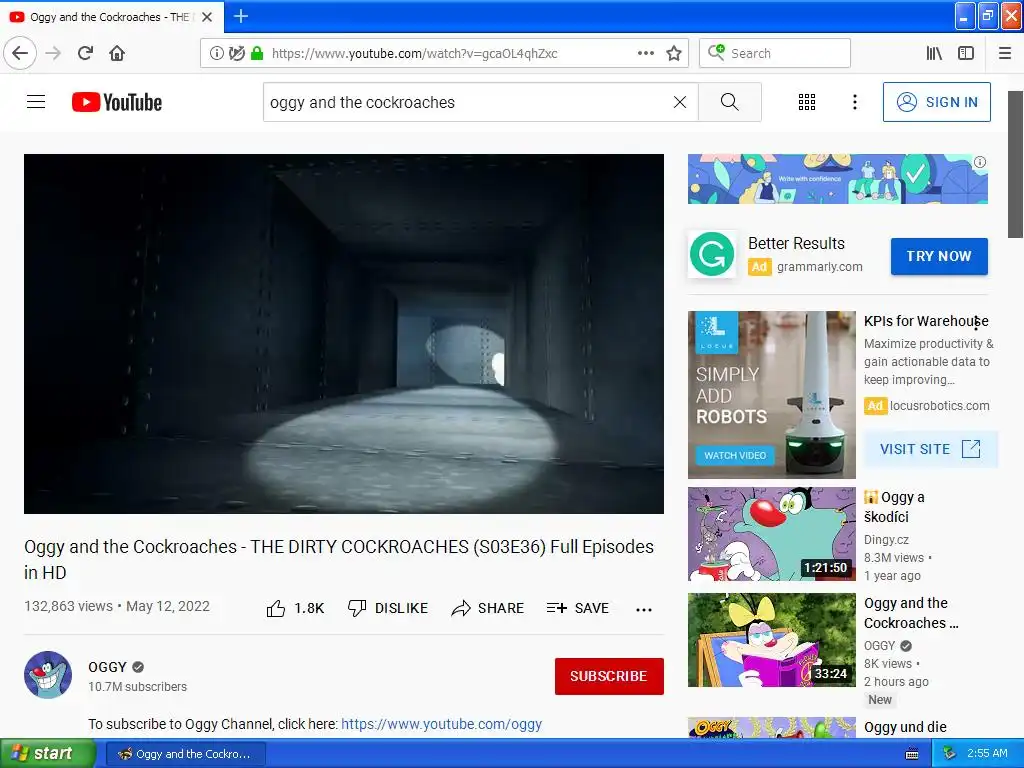
Task: Open the Oggy und die video title
Action: 905,727
